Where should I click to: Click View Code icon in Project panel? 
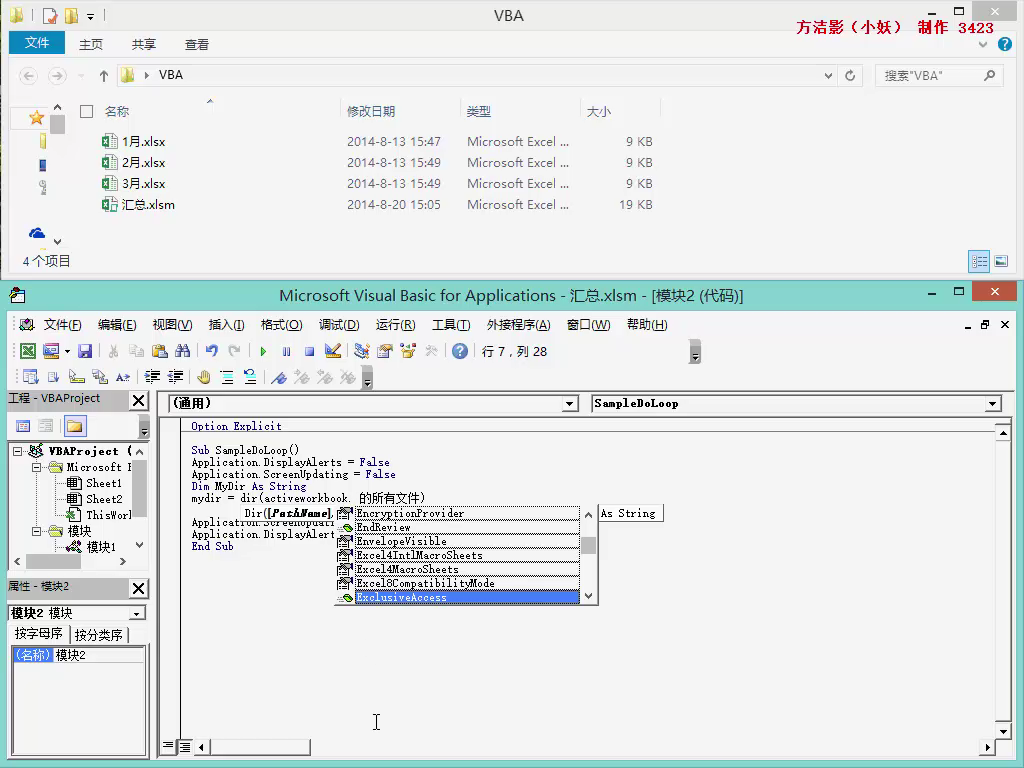point(23,426)
